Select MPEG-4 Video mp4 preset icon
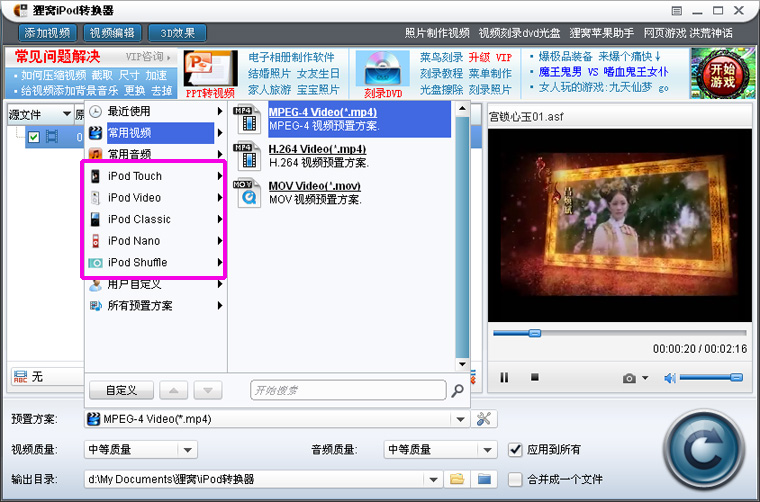The image size is (760, 502). (x=248, y=120)
